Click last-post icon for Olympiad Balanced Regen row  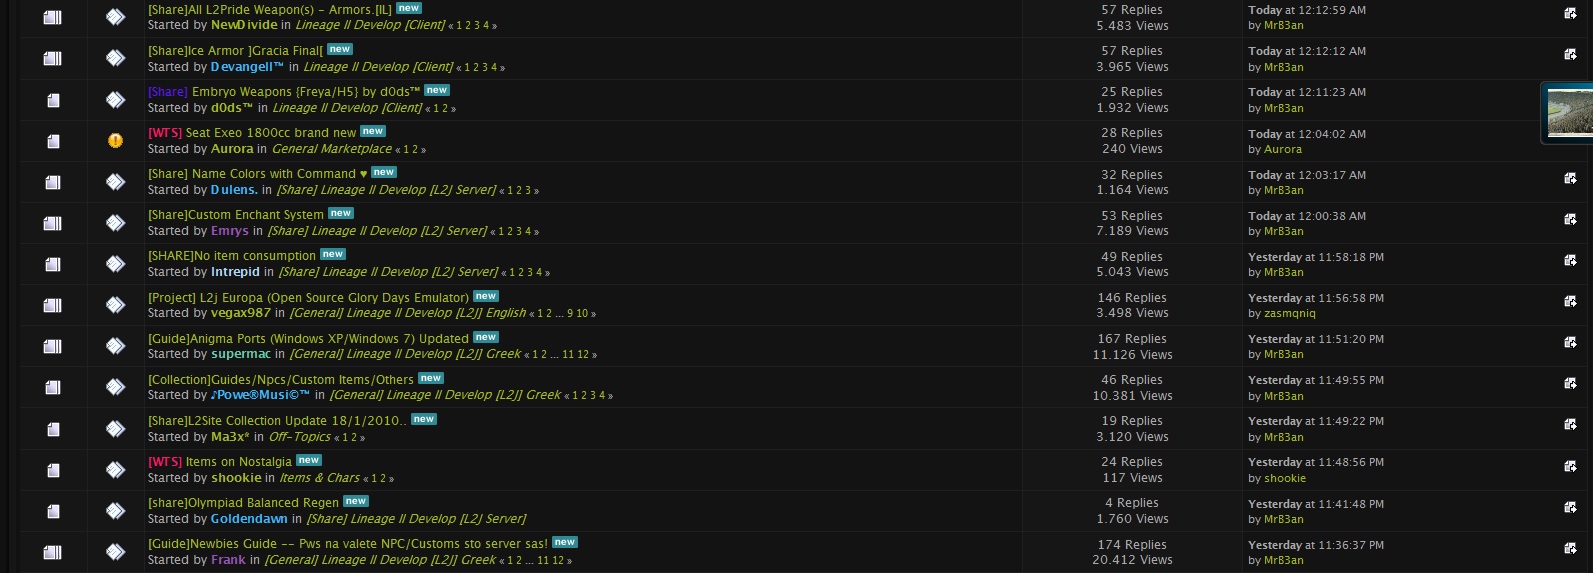[1570, 507]
